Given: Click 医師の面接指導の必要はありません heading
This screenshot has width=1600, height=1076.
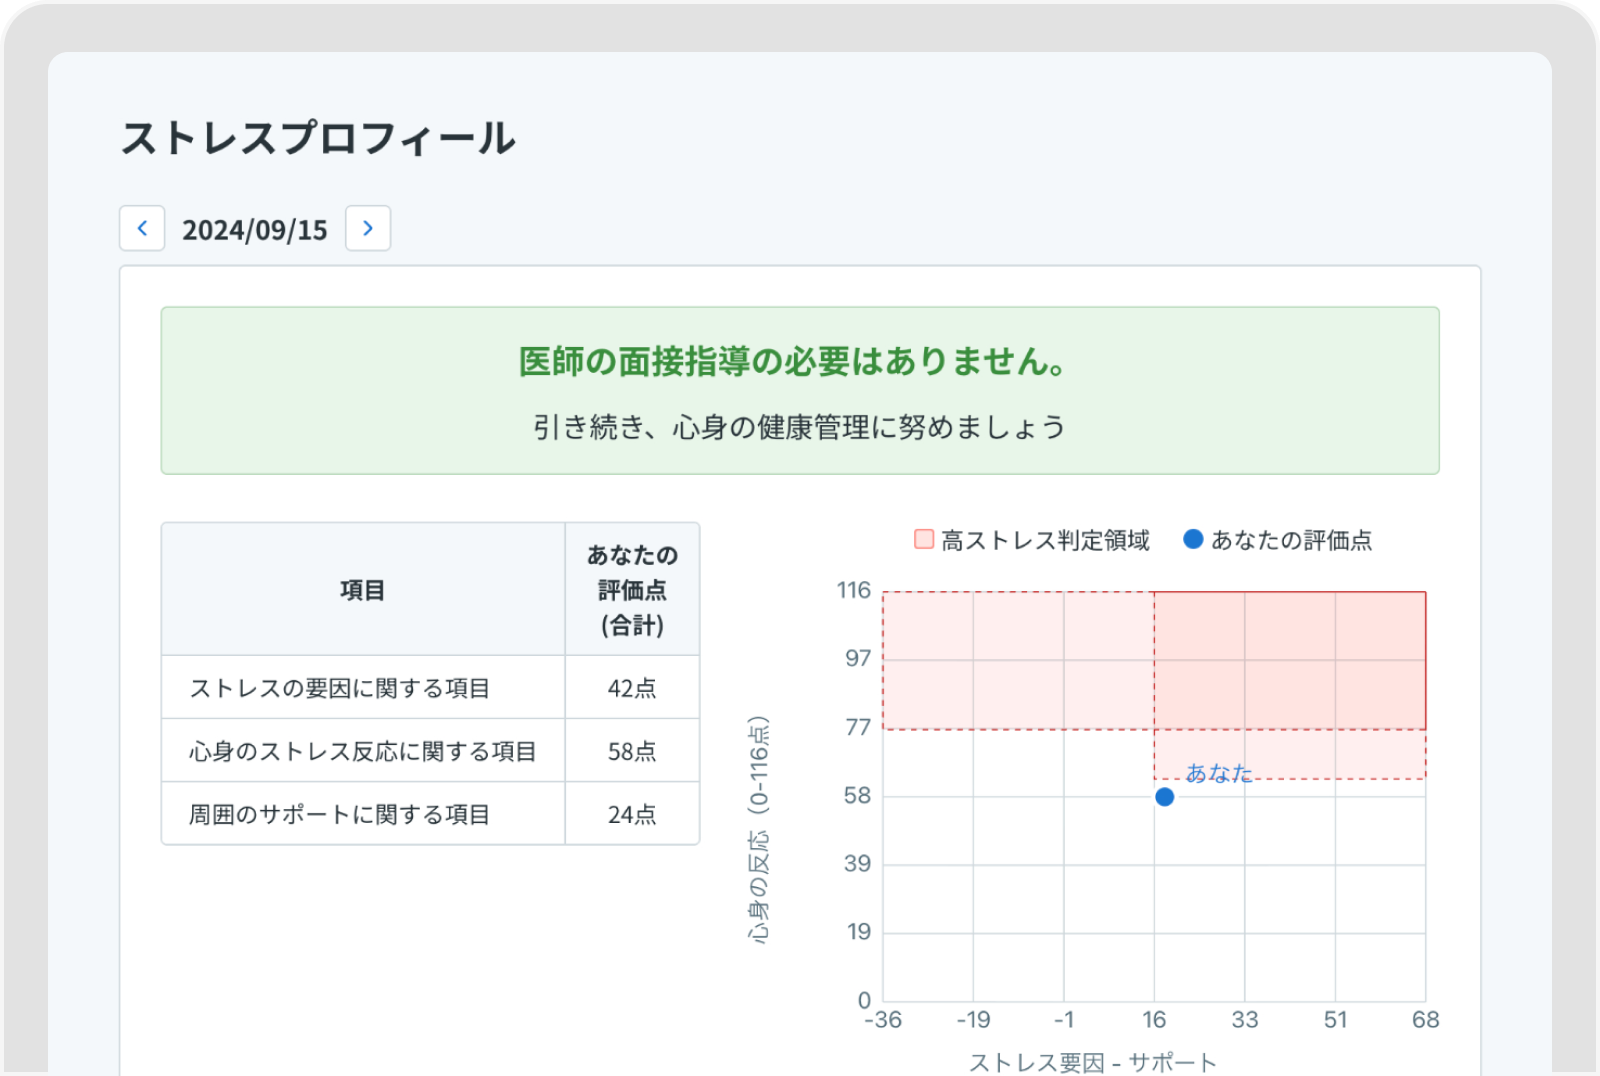Looking at the screenshot, I should click(794, 361).
